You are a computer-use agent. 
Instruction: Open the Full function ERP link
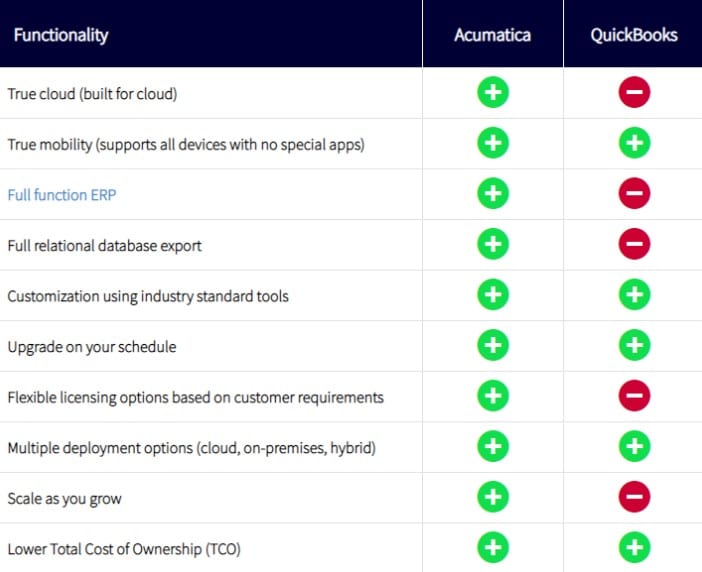pyautogui.click(x=62, y=195)
